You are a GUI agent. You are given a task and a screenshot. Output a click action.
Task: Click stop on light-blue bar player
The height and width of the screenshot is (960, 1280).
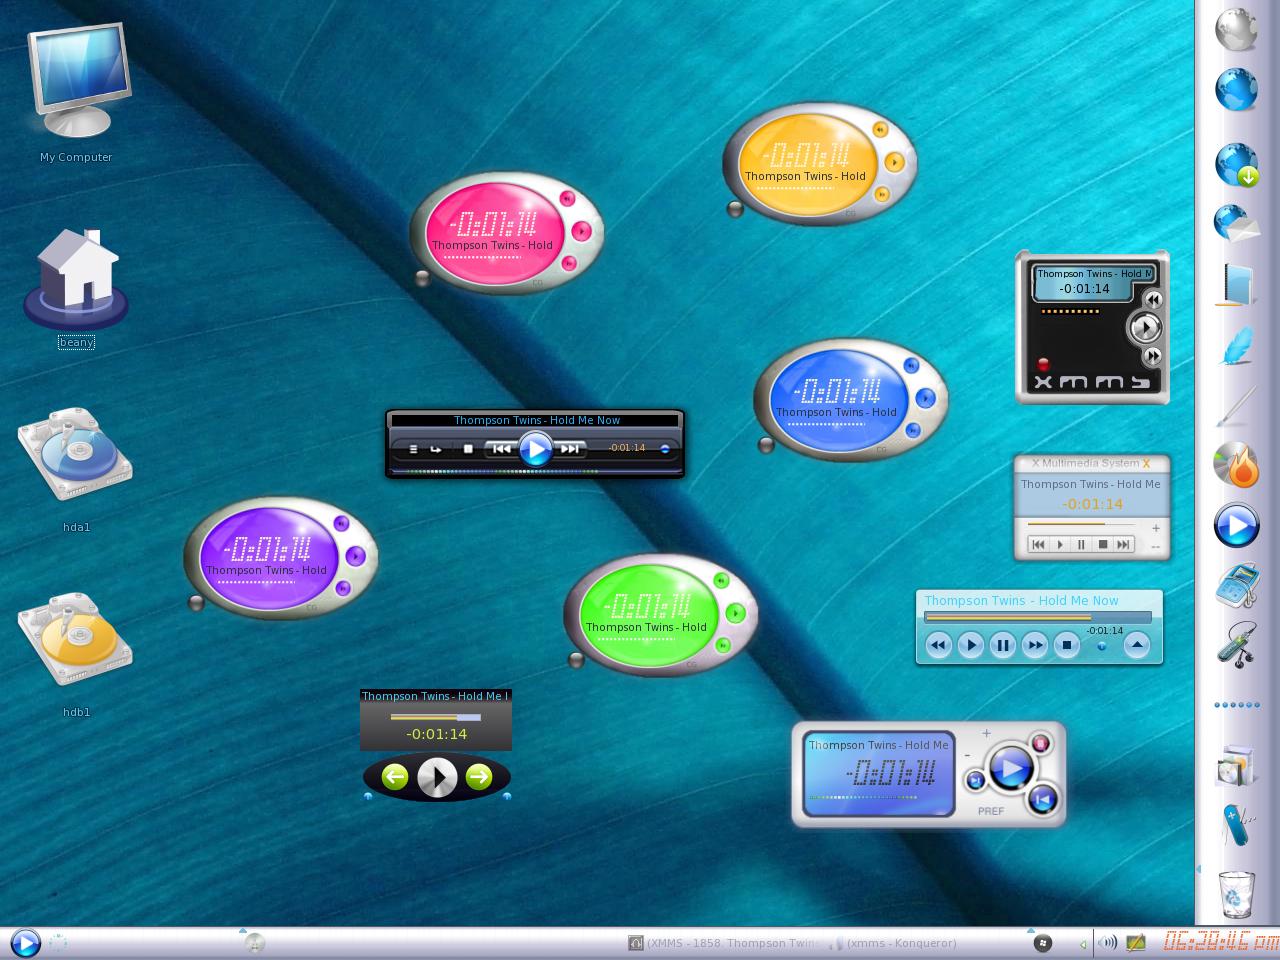1067,645
